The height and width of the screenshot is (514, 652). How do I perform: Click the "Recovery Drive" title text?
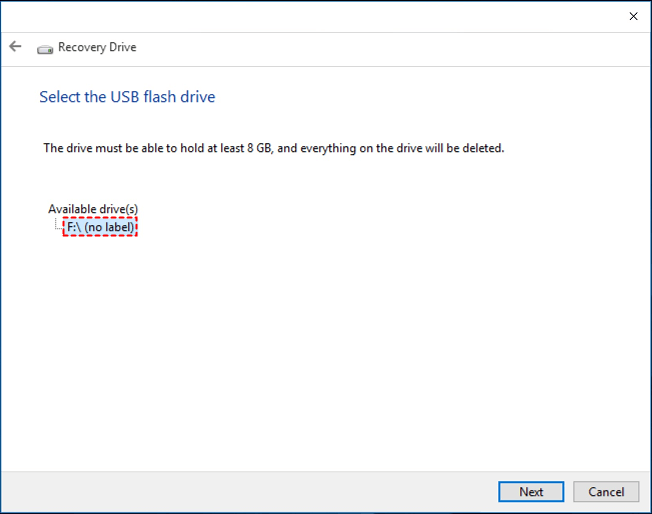97,47
